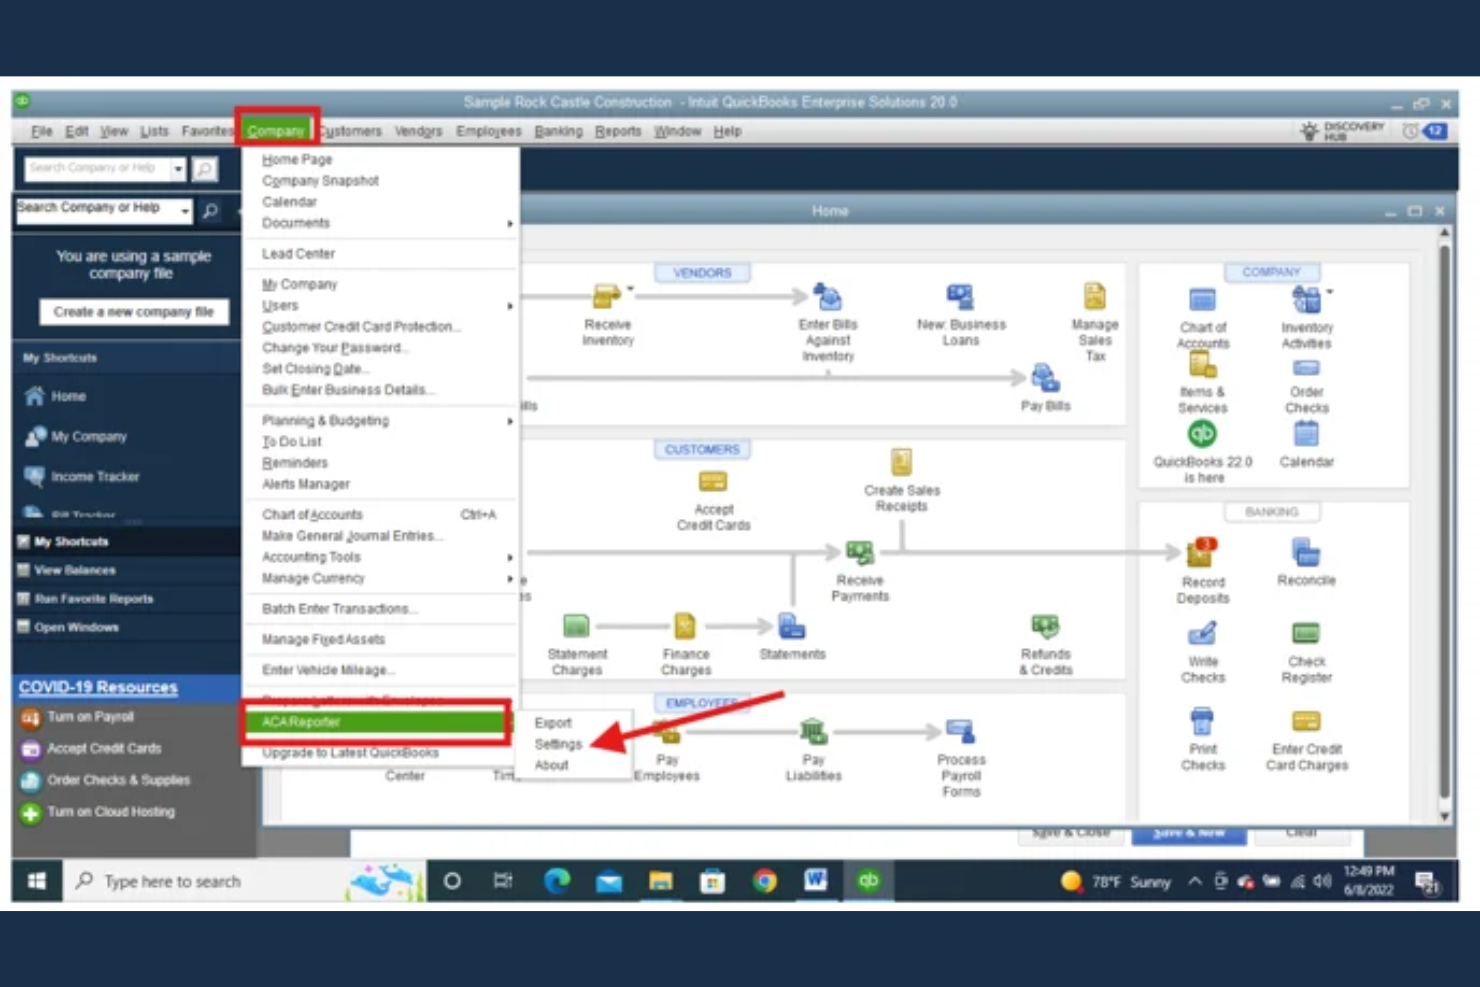Expand the Documents submenu
The width and height of the screenshot is (1480, 987).
[x=510, y=223]
